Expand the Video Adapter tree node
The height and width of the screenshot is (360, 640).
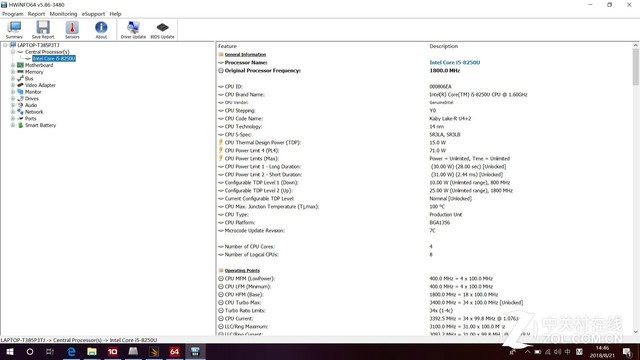coord(13,85)
